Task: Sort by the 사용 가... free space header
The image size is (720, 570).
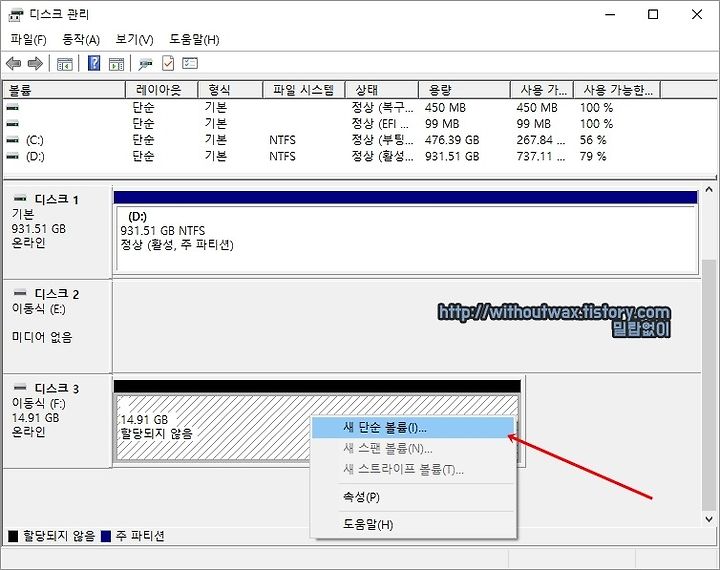Action: pyautogui.click(x=542, y=90)
